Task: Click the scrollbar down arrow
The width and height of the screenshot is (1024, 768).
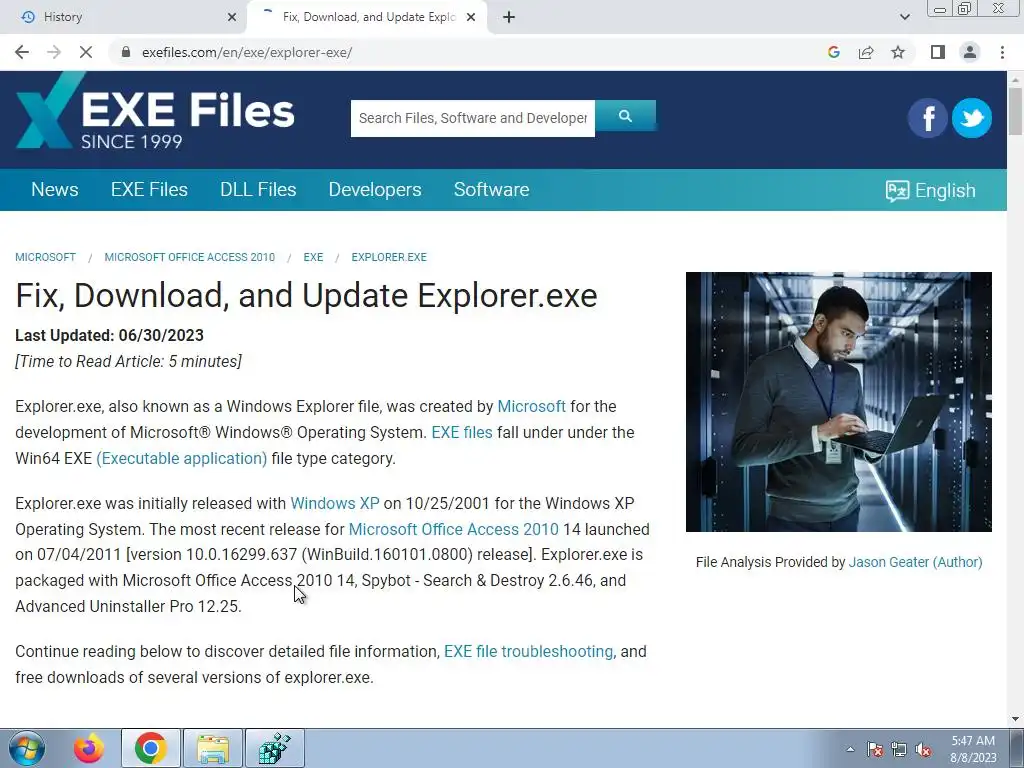Action: (1016, 719)
